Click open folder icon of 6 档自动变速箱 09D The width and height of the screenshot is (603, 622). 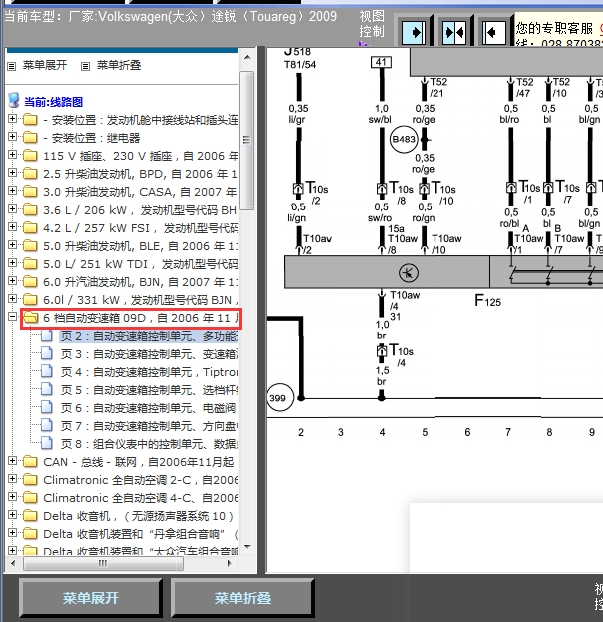click(31, 318)
